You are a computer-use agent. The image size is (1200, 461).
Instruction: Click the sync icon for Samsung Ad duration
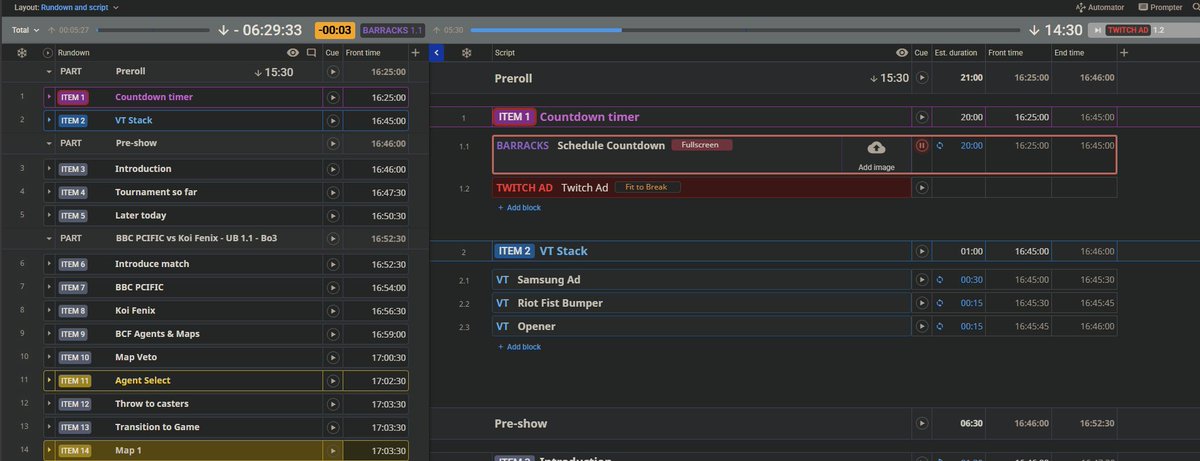940,280
